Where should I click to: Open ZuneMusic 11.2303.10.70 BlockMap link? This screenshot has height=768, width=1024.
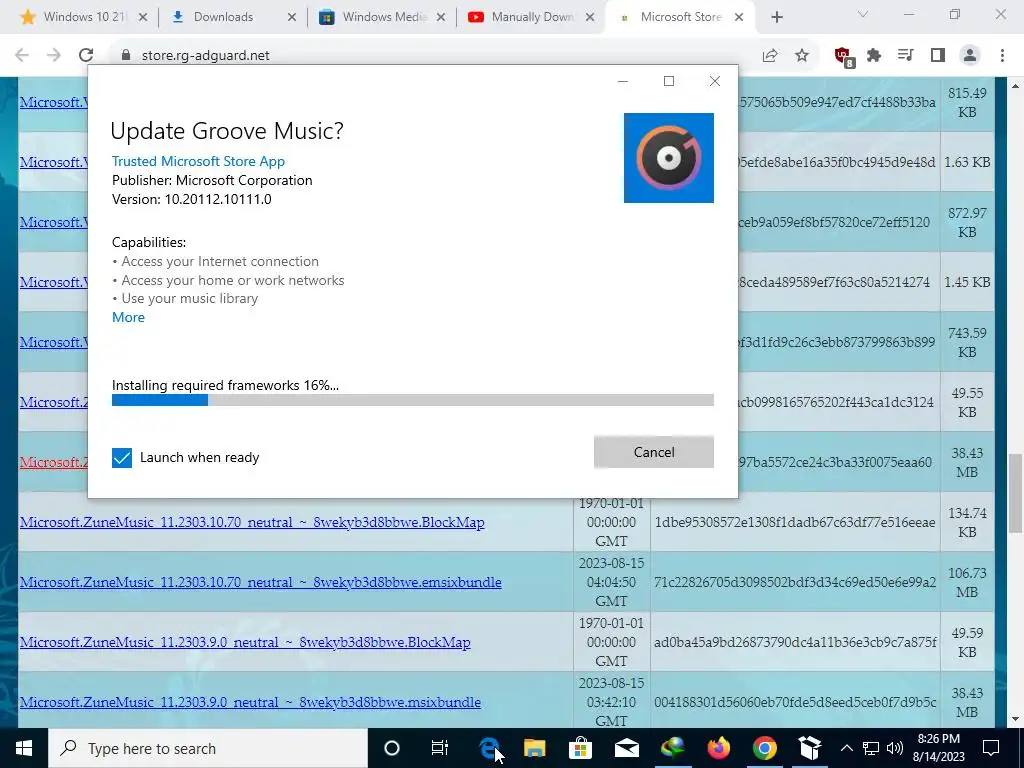pyautogui.click(x=252, y=522)
